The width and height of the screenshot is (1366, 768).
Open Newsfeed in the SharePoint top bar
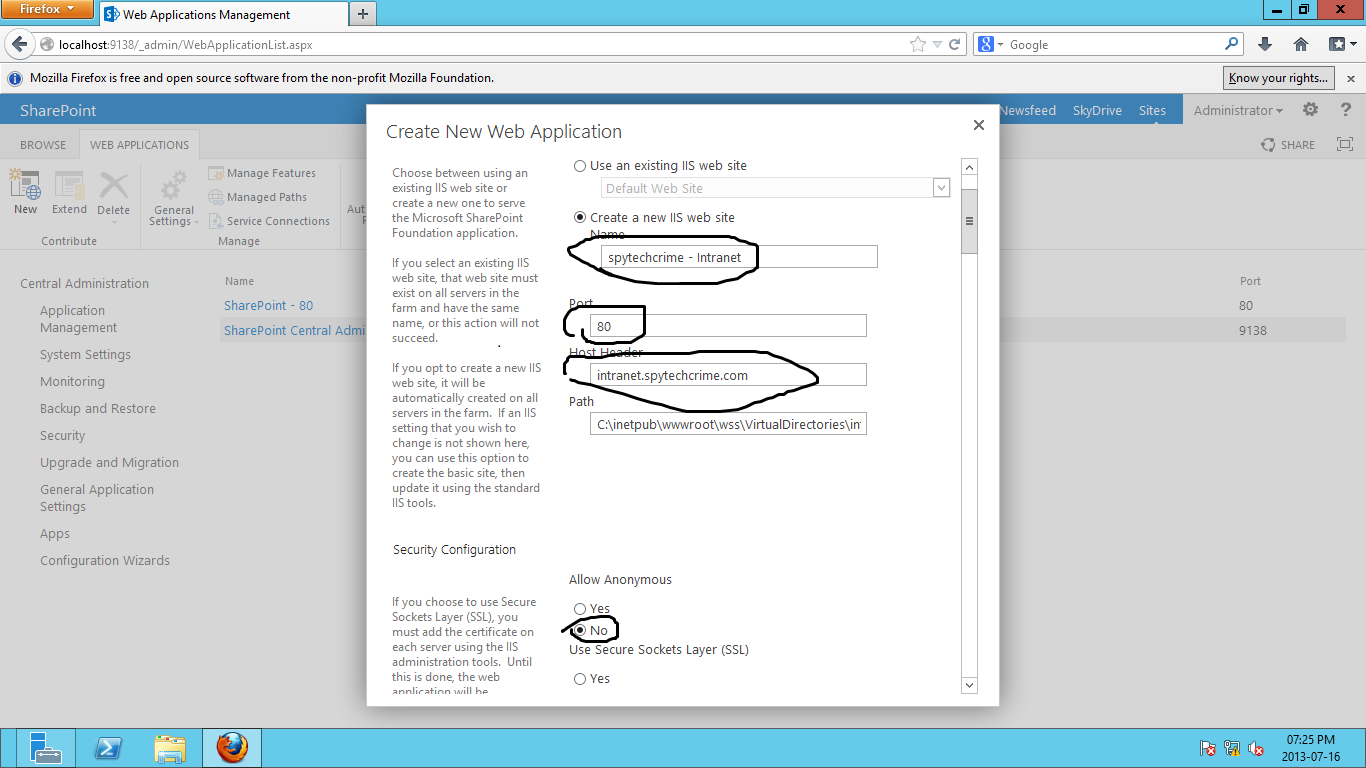tap(1028, 110)
